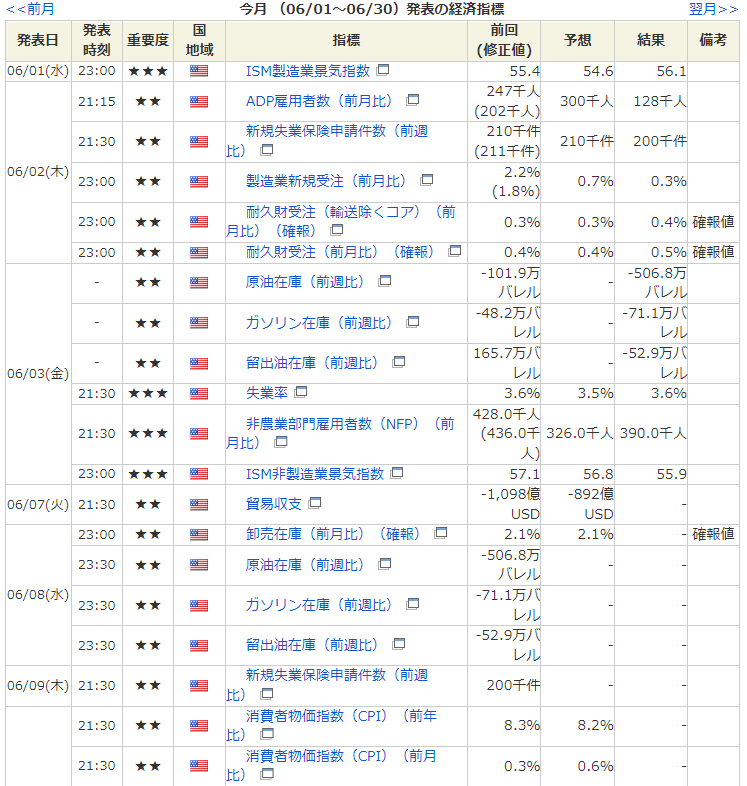Viewport: 747px width, 786px height.
Task: Click popup icon next to 耐久財受注（前月比）（確報）
Action: (455, 251)
